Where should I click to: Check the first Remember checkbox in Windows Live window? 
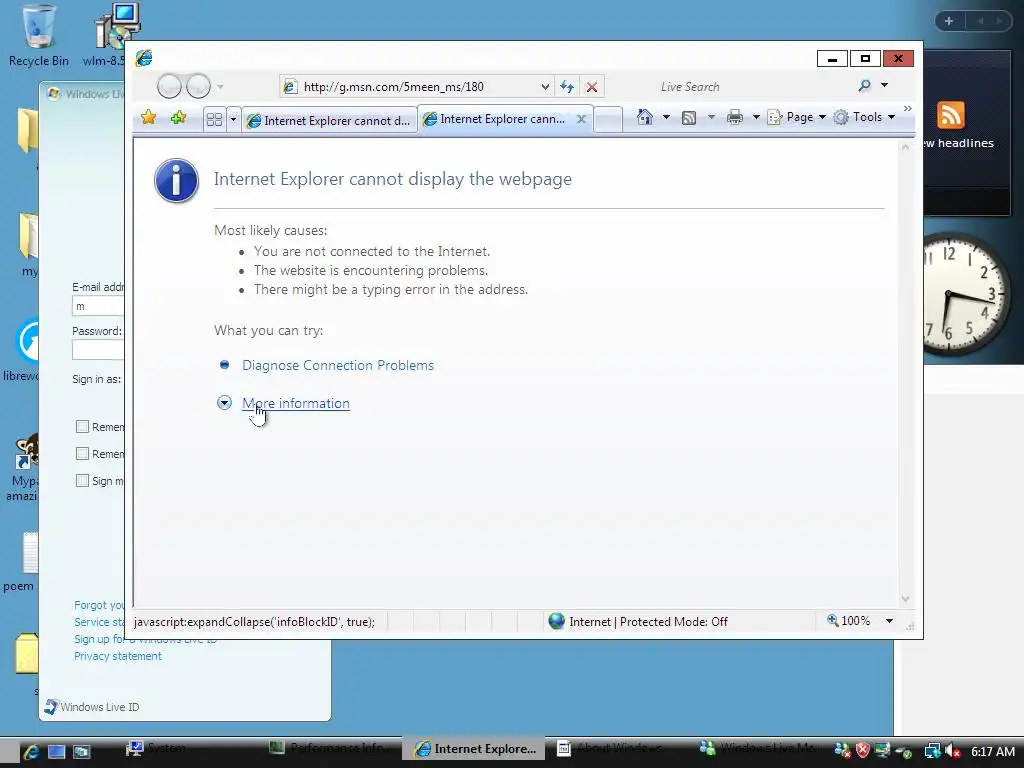(x=82, y=426)
